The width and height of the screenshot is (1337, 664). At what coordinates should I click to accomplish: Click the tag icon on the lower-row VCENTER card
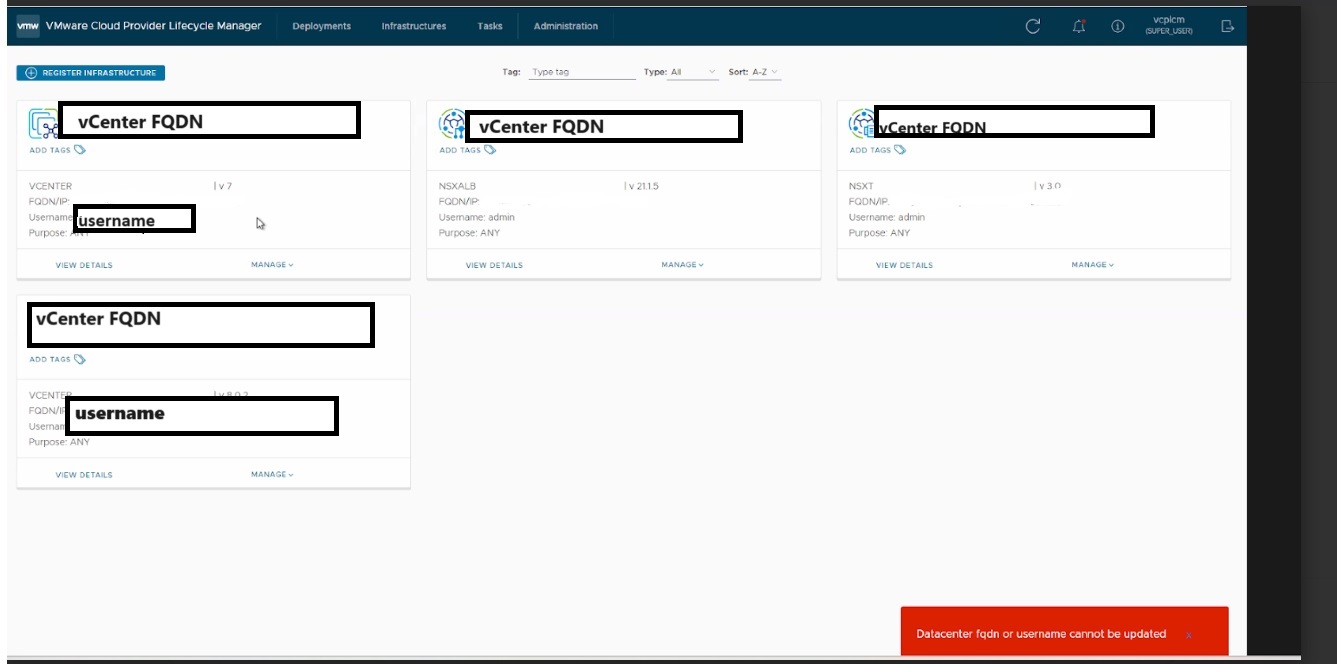point(80,359)
